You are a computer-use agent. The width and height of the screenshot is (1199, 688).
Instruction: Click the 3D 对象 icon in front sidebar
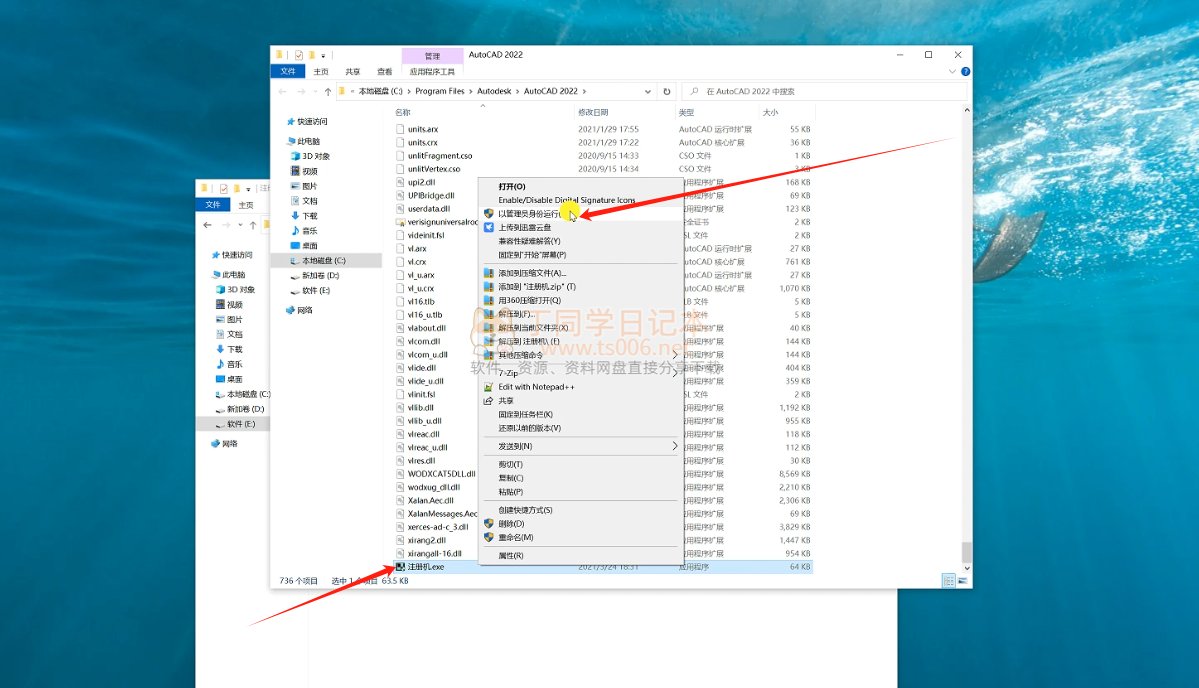(x=294, y=156)
